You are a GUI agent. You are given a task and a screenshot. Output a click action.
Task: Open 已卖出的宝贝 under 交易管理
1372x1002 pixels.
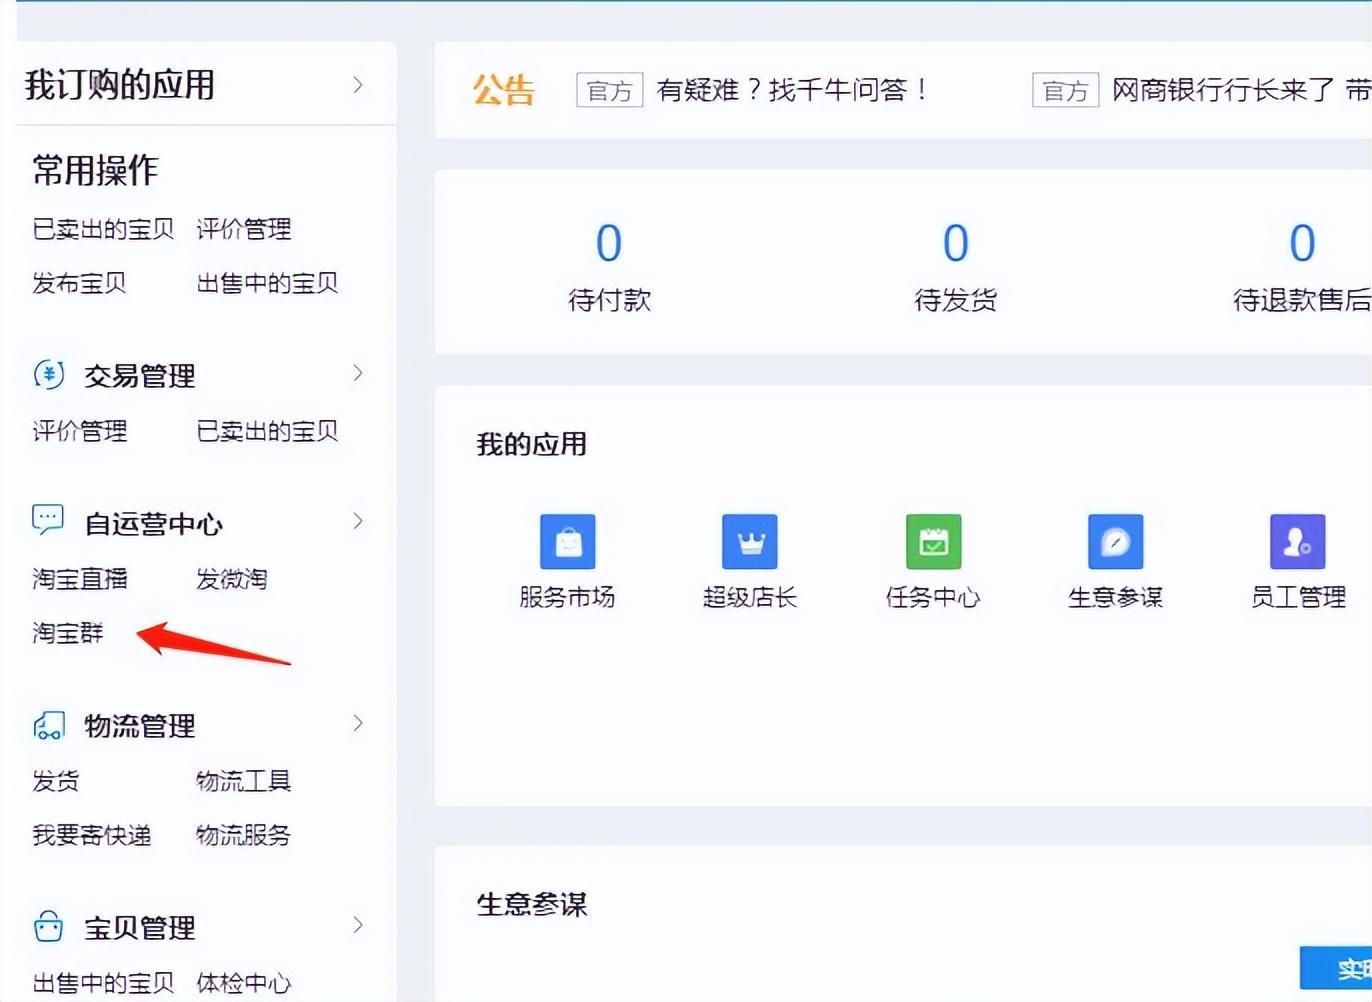(x=267, y=431)
